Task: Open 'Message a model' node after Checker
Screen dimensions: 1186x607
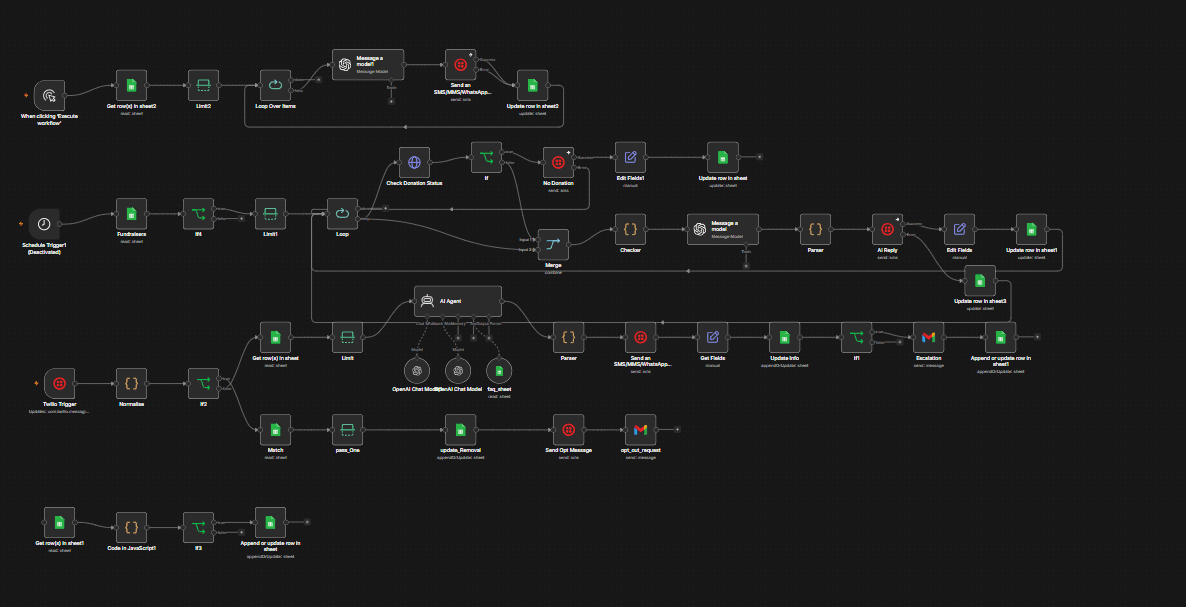Action: pyautogui.click(x=722, y=229)
